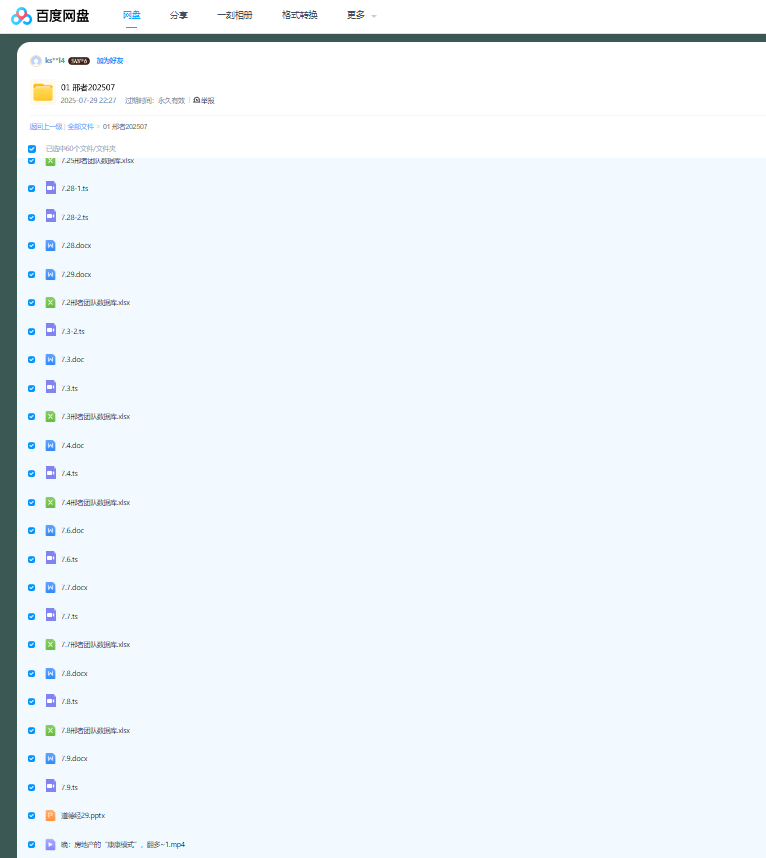Uncheck the checkbox for 7.29.docx
This screenshot has width=766, height=858.
point(32,274)
